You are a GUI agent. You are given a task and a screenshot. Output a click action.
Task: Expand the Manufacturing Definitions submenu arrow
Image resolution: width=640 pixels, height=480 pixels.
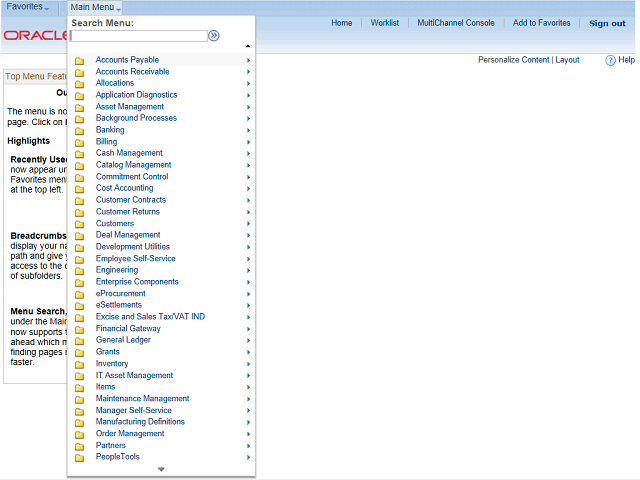click(248, 422)
